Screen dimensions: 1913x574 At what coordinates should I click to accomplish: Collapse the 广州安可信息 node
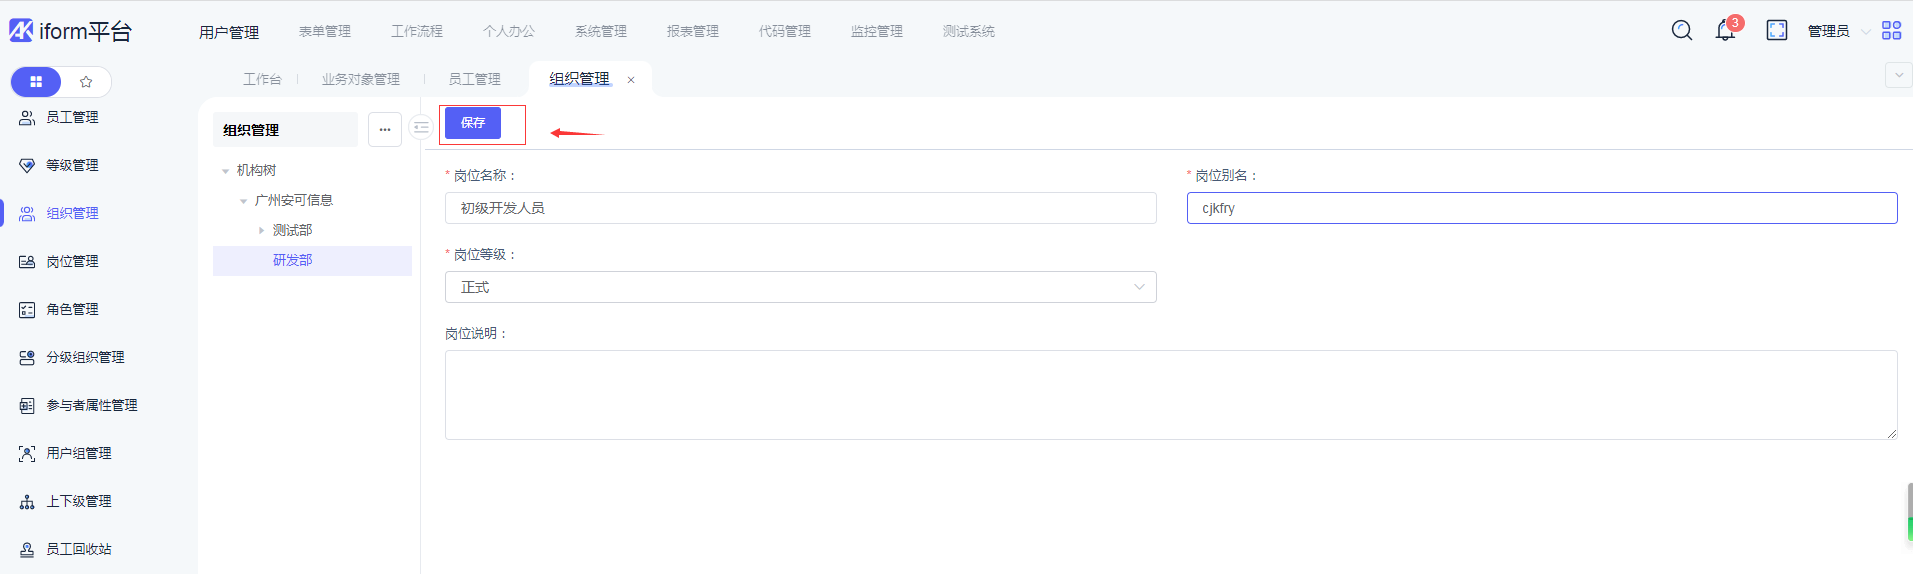click(x=244, y=201)
